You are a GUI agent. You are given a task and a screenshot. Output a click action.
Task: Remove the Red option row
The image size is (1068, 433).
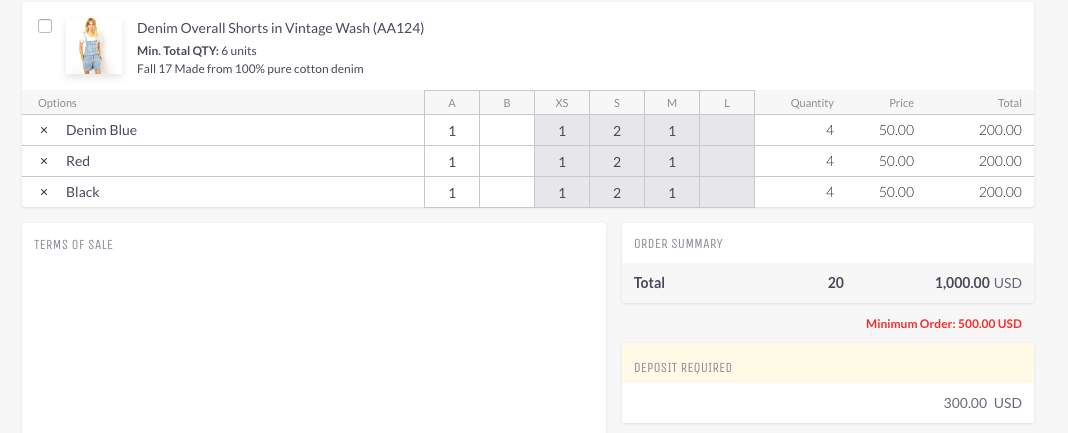pos(44,161)
